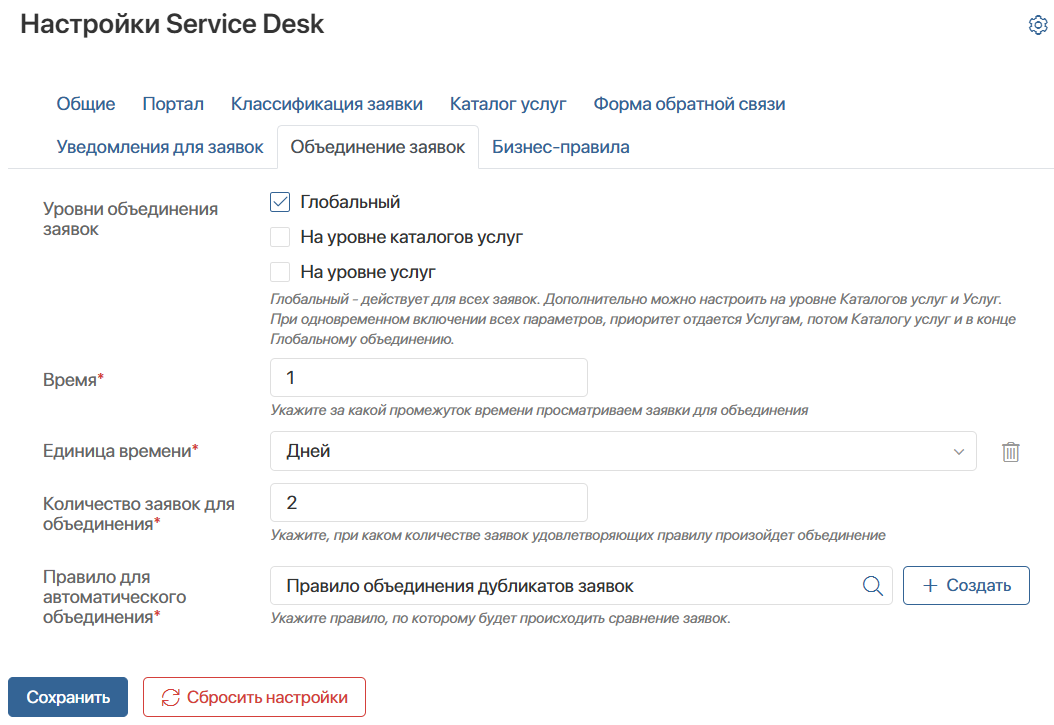Switch to the Бизнес-правила tab

coord(561,147)
